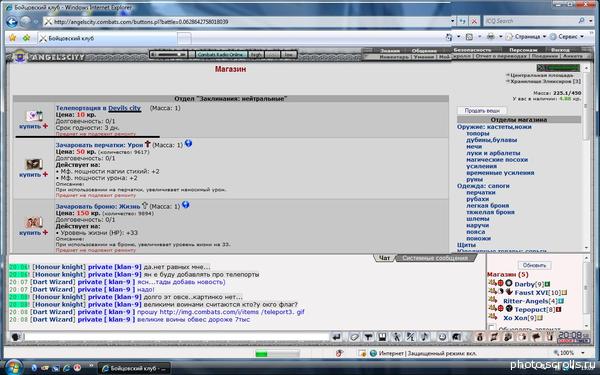Click the floppy disk save icon
Viewport: 600px width, 375px height.
382,337
